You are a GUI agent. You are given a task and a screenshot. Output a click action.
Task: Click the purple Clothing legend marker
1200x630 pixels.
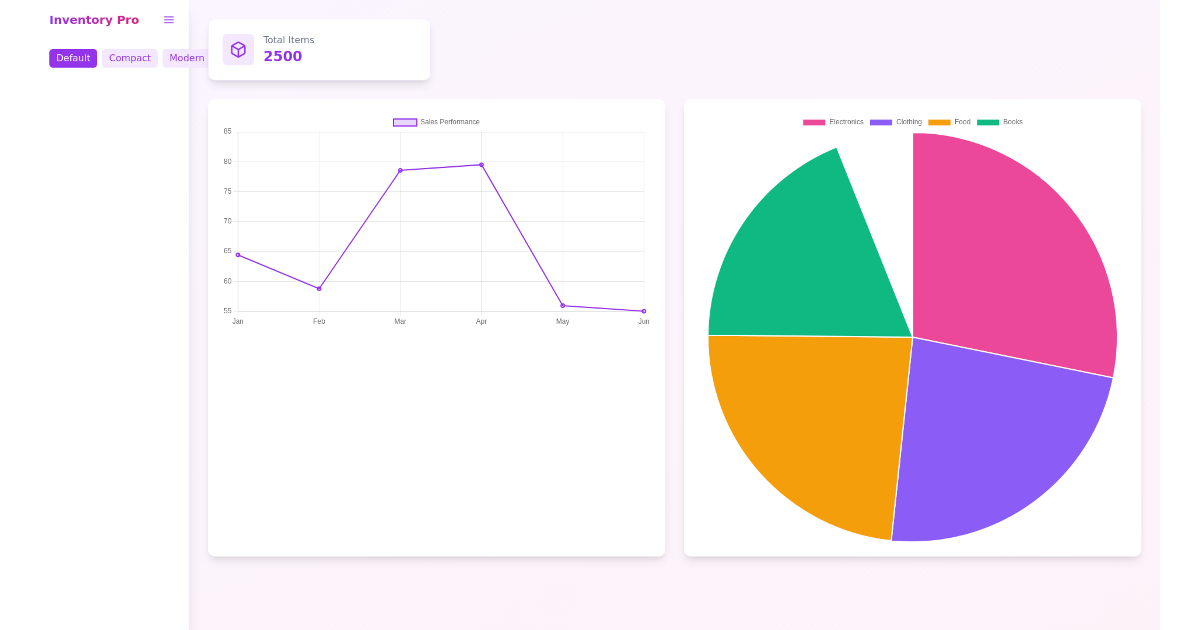coord(880,121)
